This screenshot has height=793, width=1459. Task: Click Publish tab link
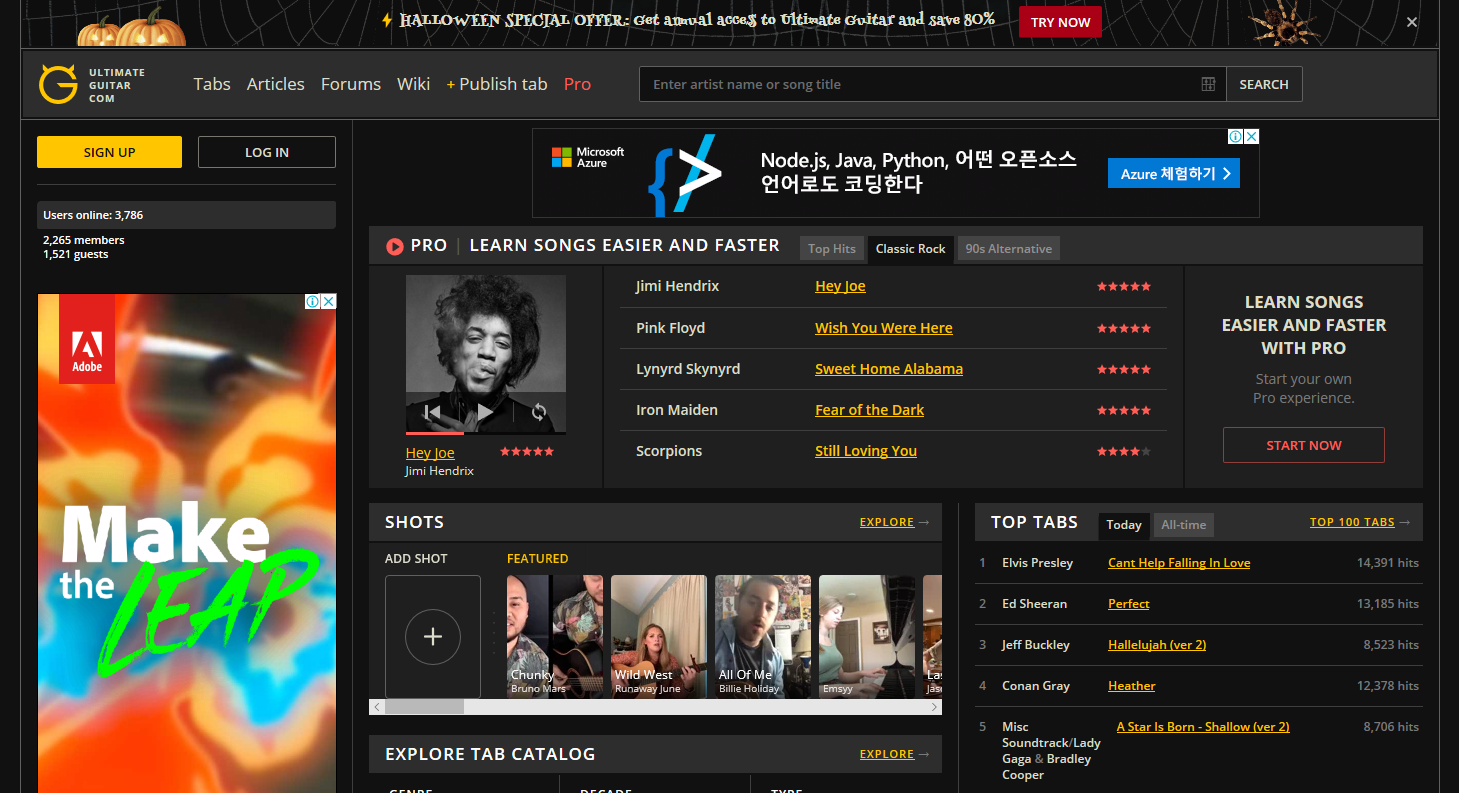pyautogui.click(x=497, y=84)
